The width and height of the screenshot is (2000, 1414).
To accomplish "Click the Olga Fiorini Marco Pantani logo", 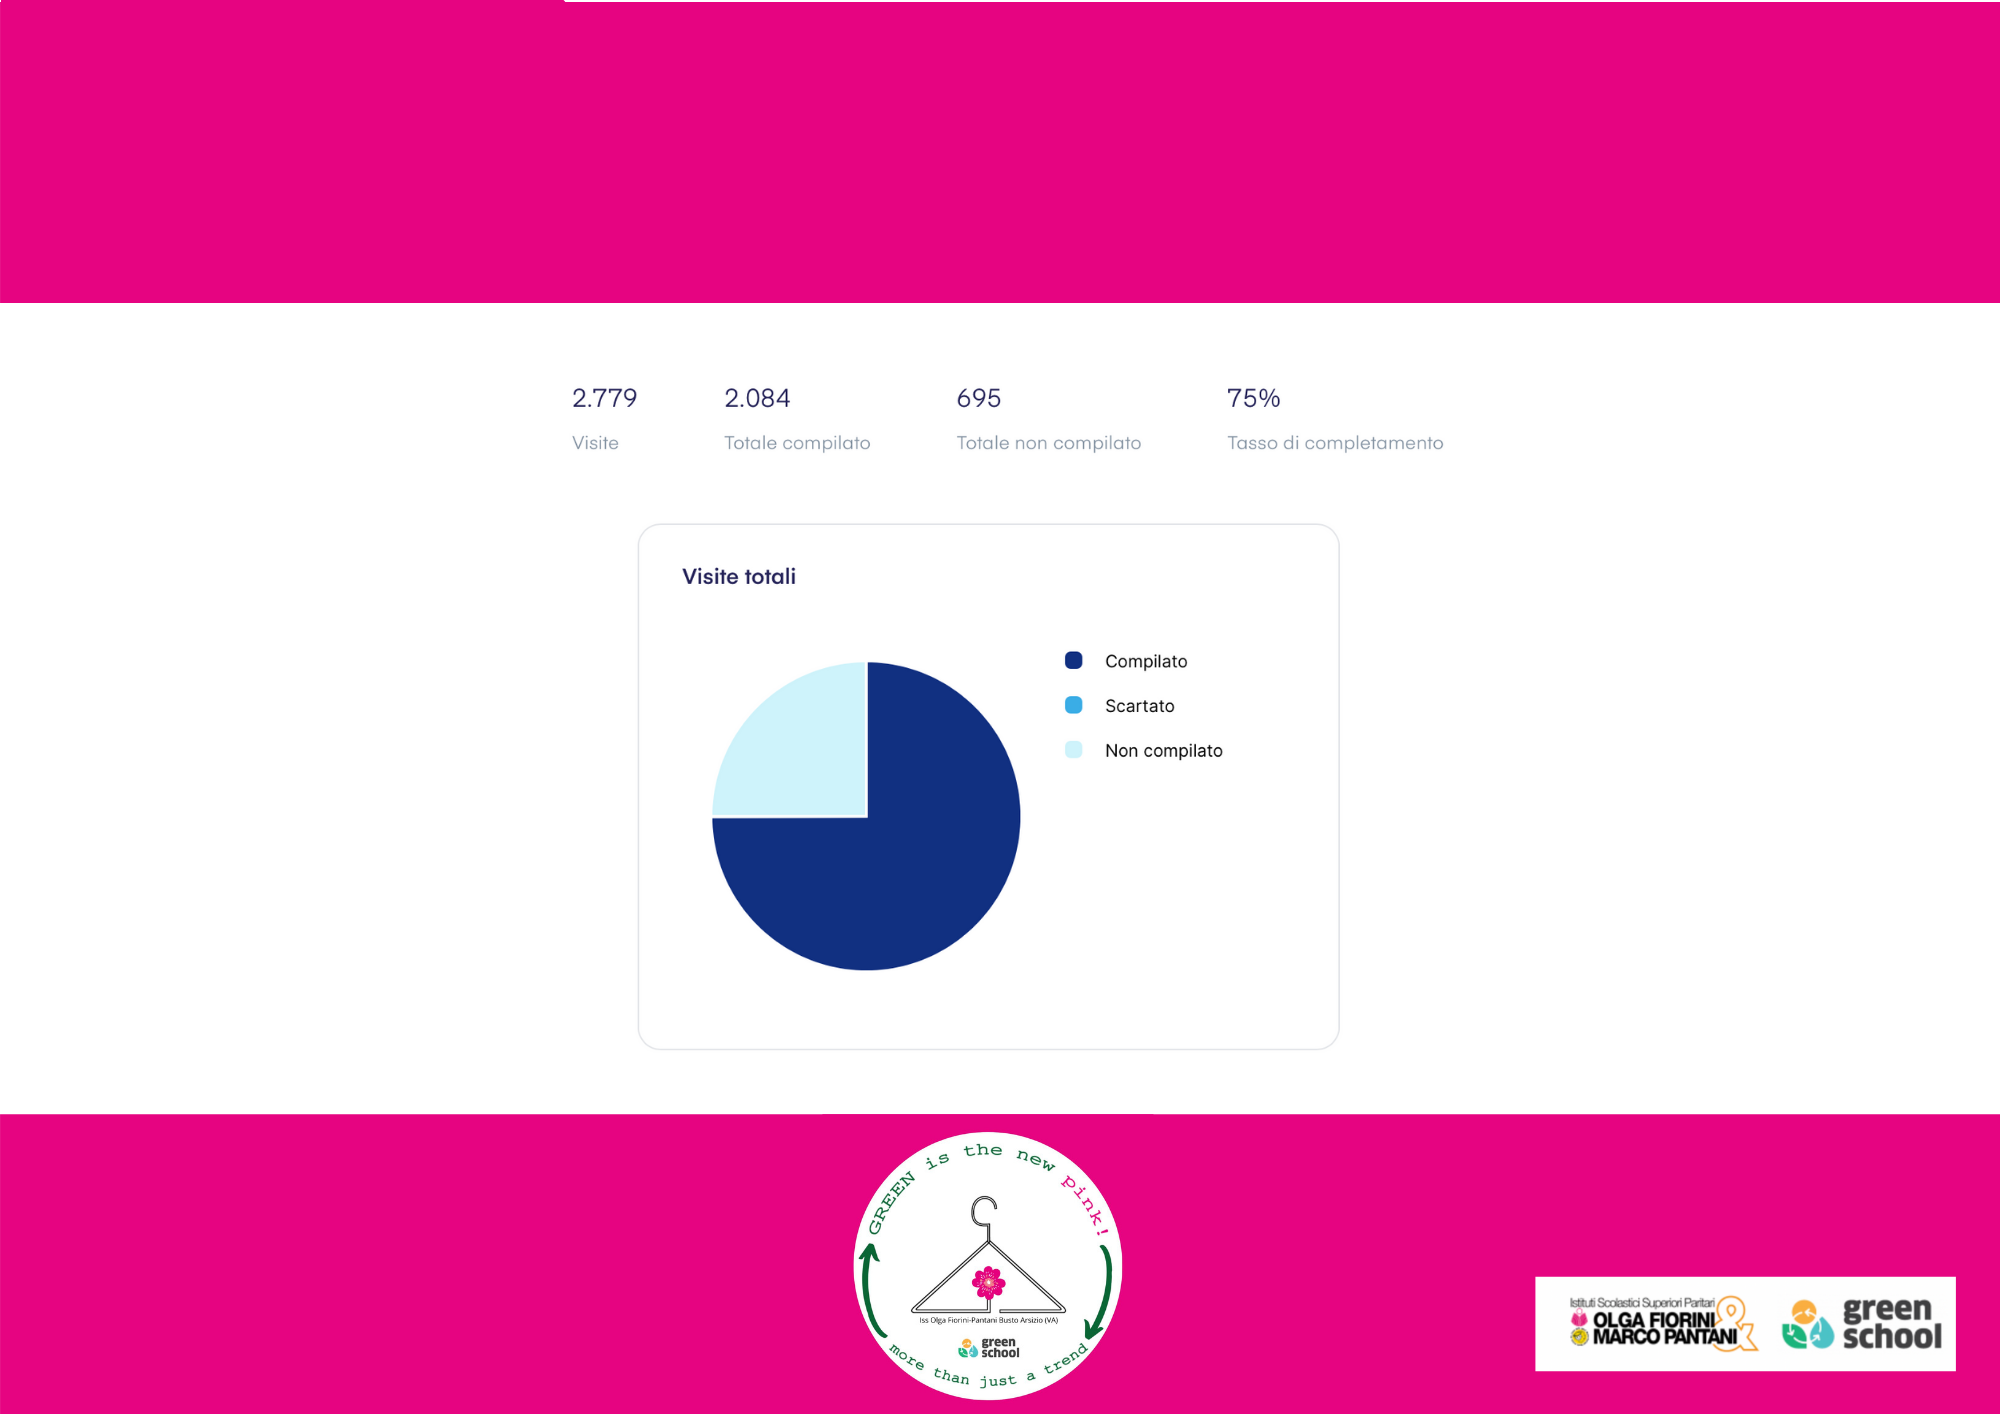I will point(1660,1324).
